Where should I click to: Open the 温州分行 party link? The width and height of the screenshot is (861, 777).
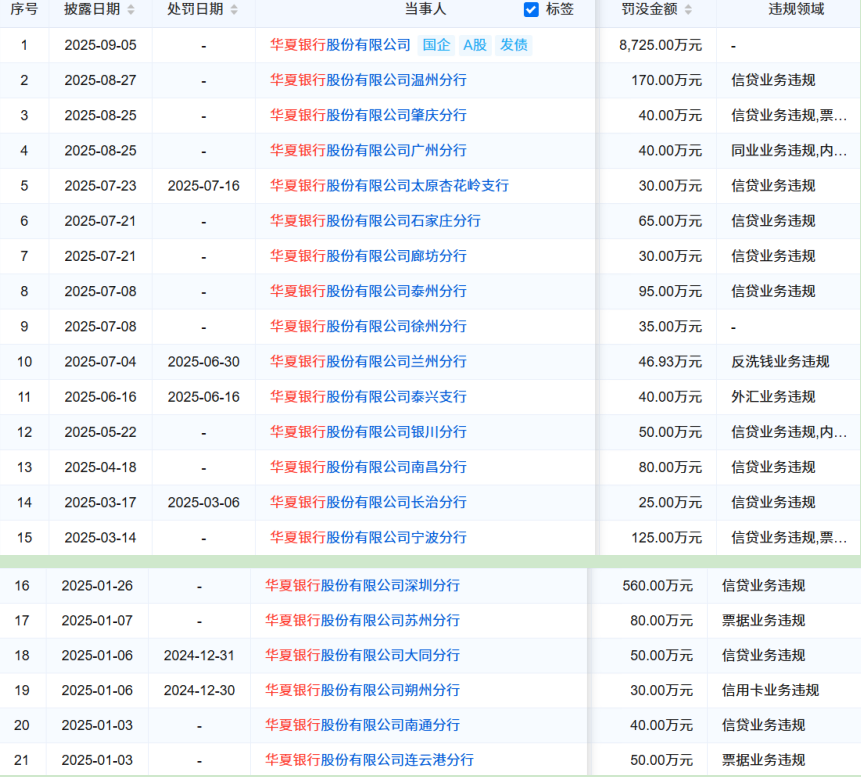pyautogui.click(x=368, y=80)
